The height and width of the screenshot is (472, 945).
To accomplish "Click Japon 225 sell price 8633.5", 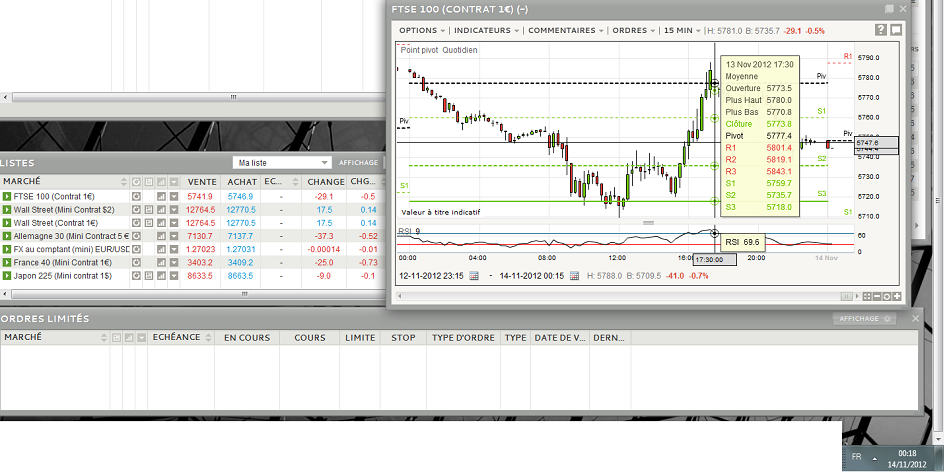I will [x=199, y=276].
